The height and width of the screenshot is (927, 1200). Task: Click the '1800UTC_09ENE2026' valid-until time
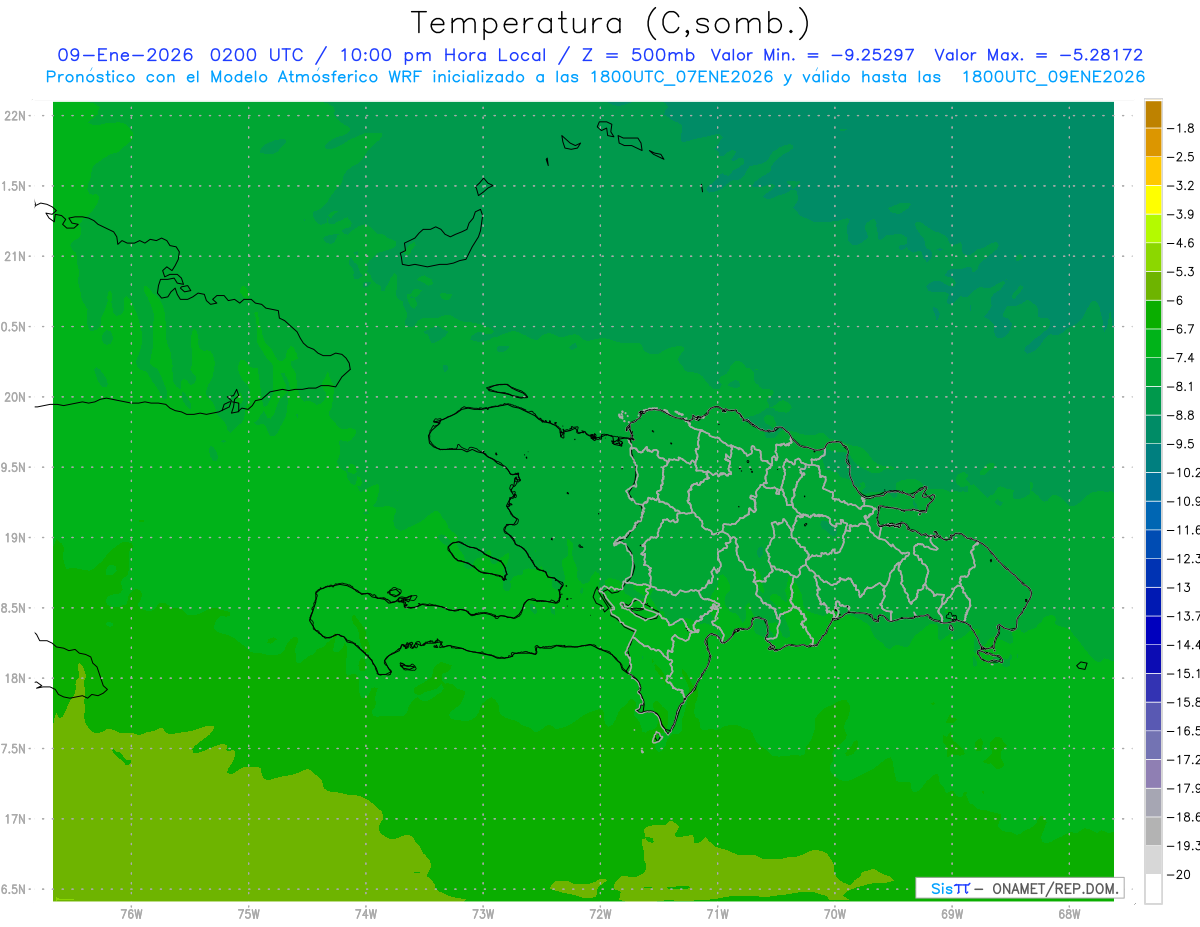(1053, 77)
